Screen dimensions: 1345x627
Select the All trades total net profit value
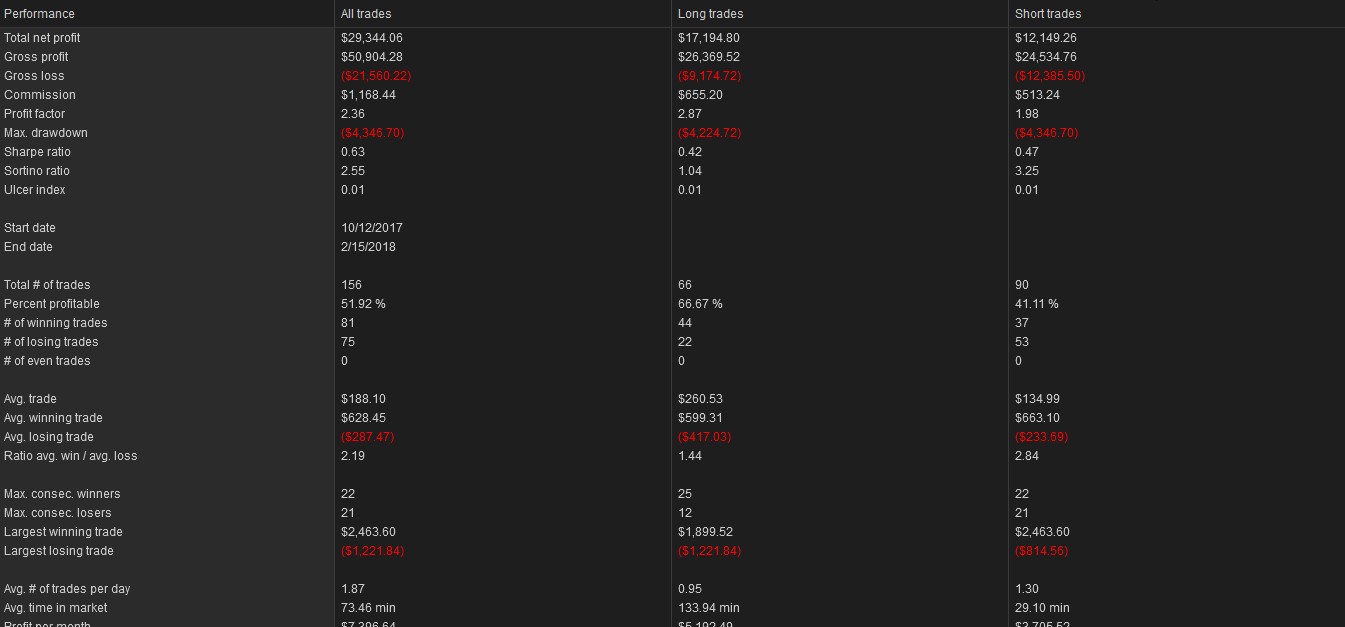click(372, 38)
